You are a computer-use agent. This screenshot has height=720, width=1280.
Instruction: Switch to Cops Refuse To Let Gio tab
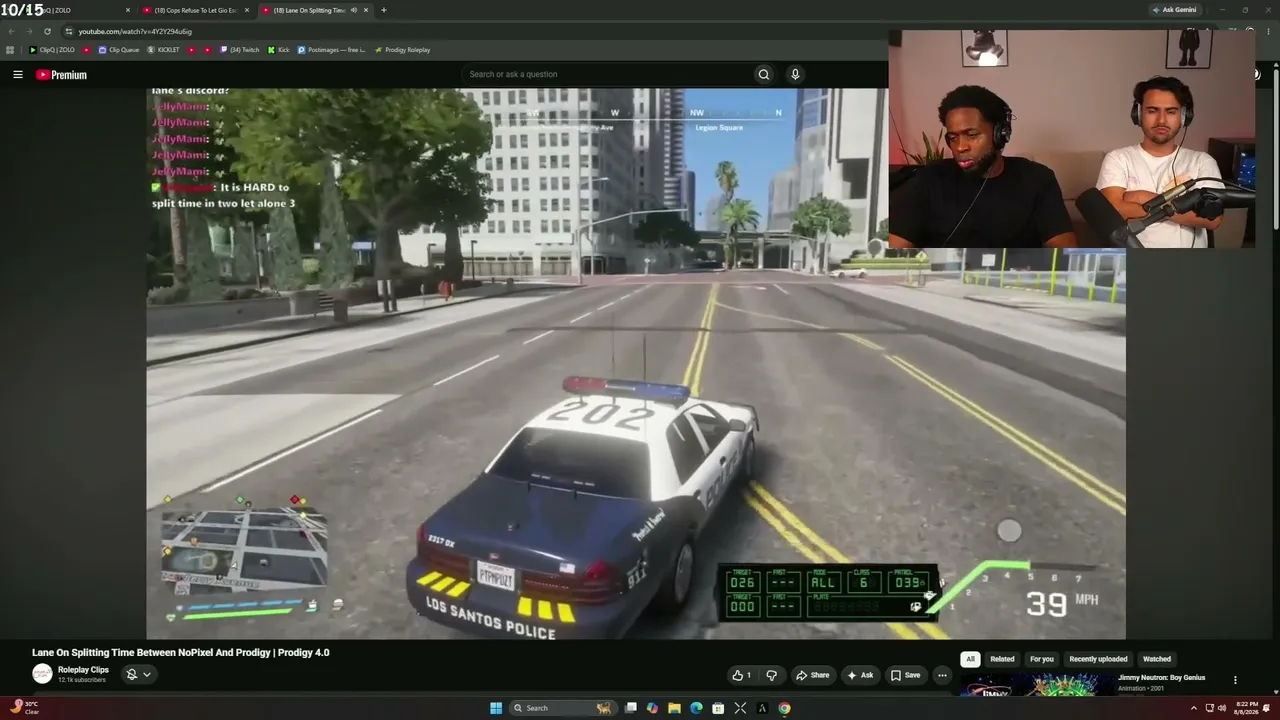(x=196, y=10)
